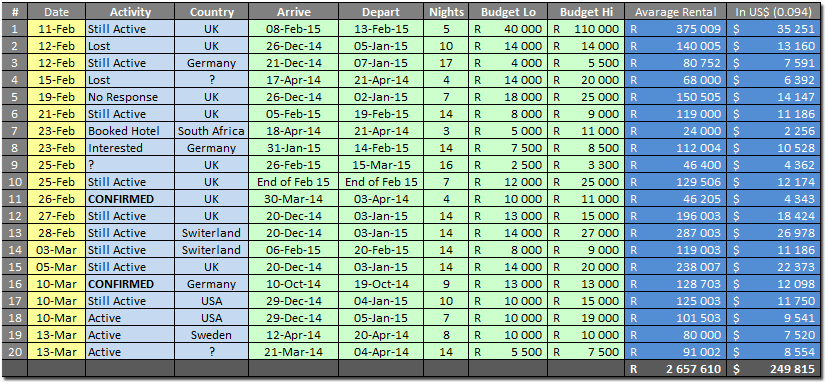The width and height of the screenshot is (828, 385).
Task: Select the 10-Oct-14 arrive date cell
Action: pos(294,284)
